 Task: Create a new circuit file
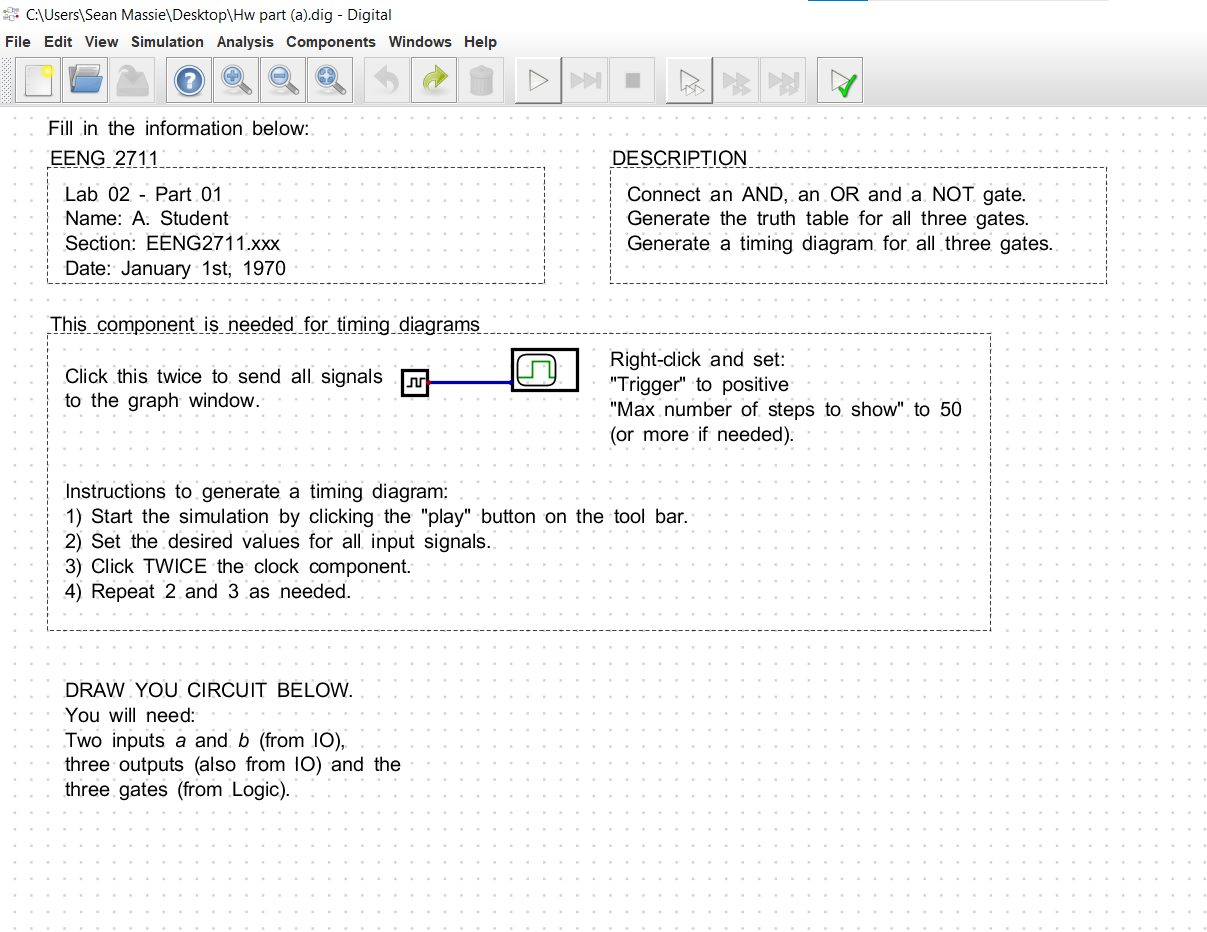[x=37, y=80]
